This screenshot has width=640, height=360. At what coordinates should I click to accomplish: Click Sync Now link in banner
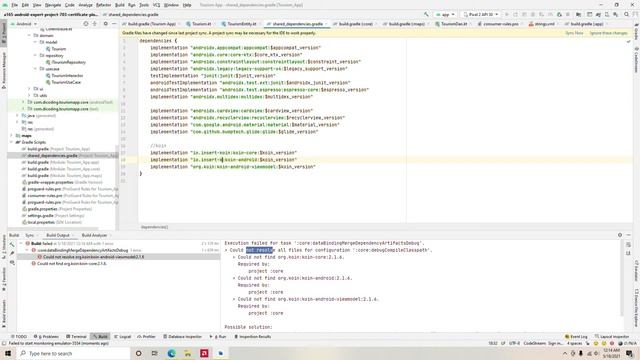(574, 33)
